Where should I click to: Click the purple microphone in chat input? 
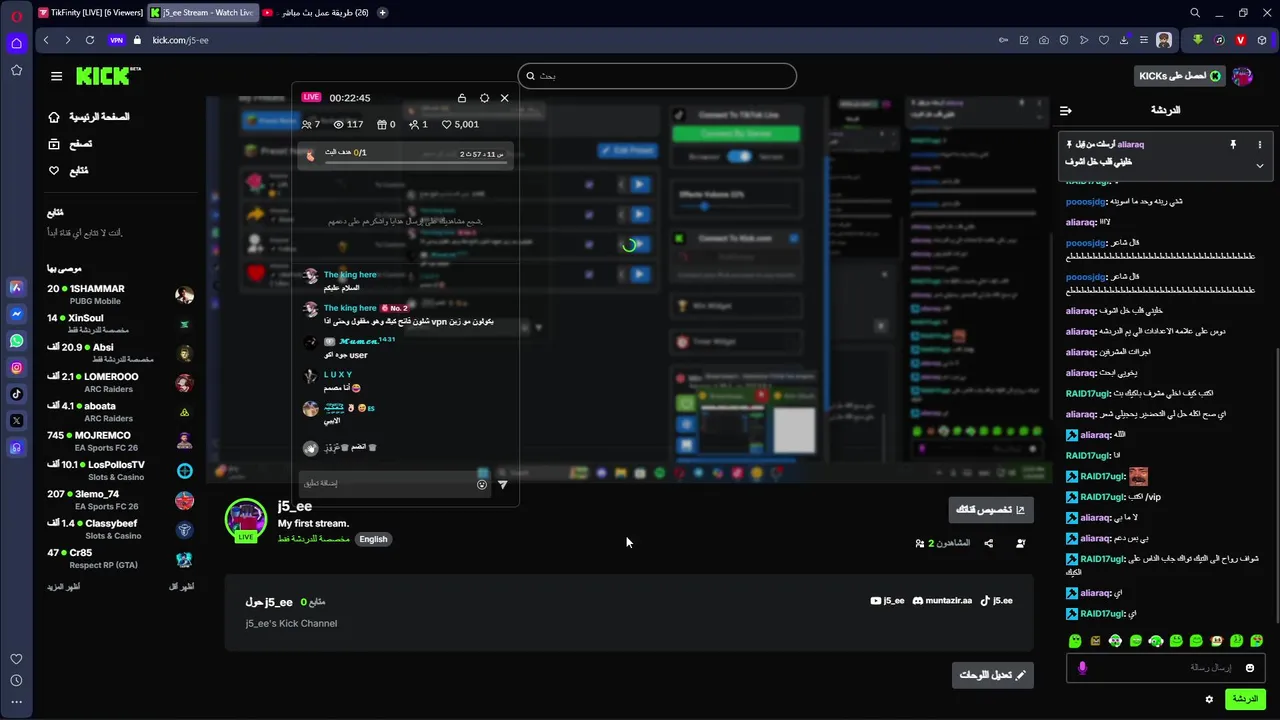click(1082, 667)
